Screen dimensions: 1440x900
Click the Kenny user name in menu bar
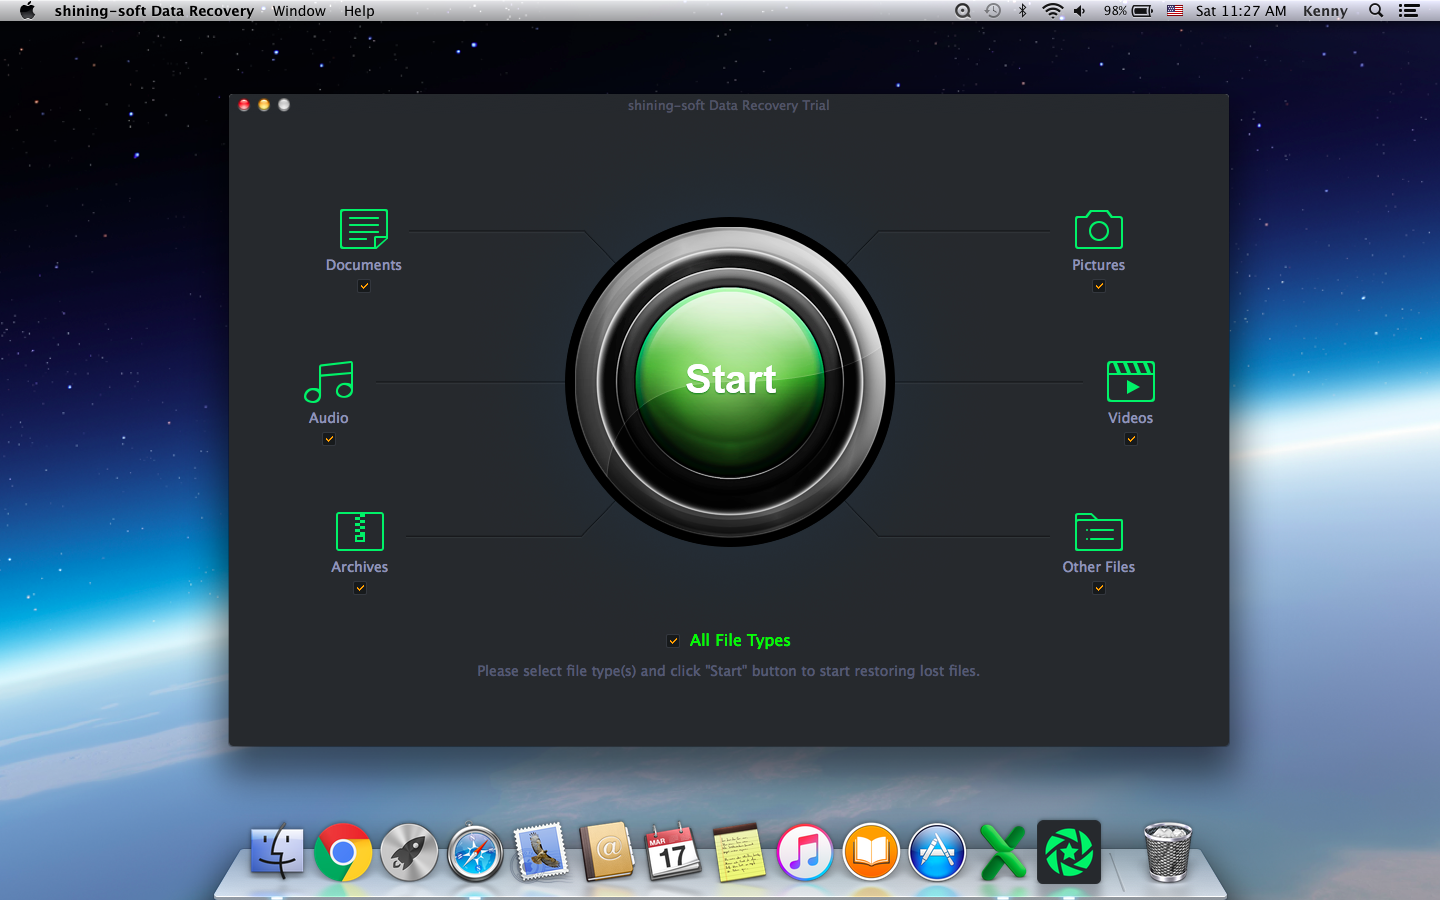click(x=1325, y=11)
